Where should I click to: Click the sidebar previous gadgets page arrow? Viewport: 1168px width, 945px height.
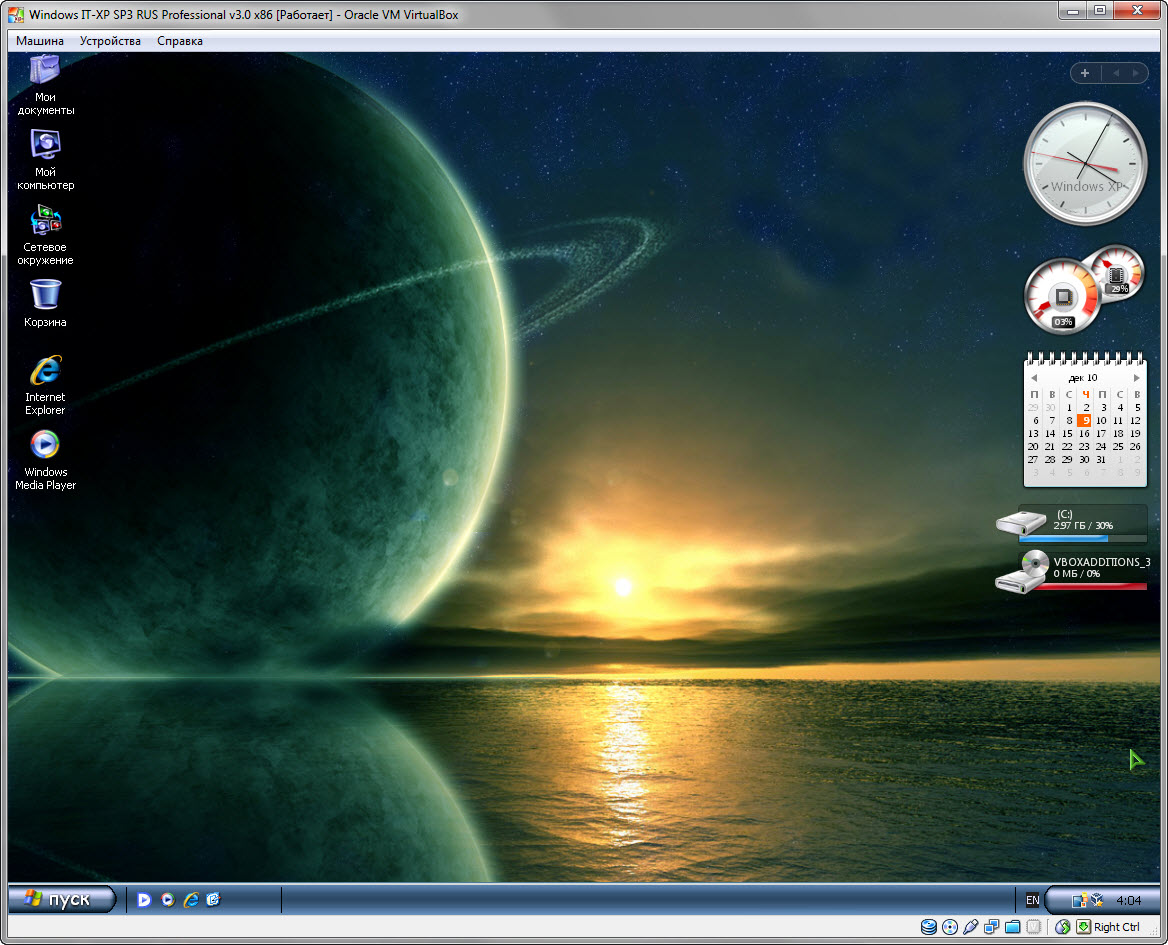(x=1116, y=73)
